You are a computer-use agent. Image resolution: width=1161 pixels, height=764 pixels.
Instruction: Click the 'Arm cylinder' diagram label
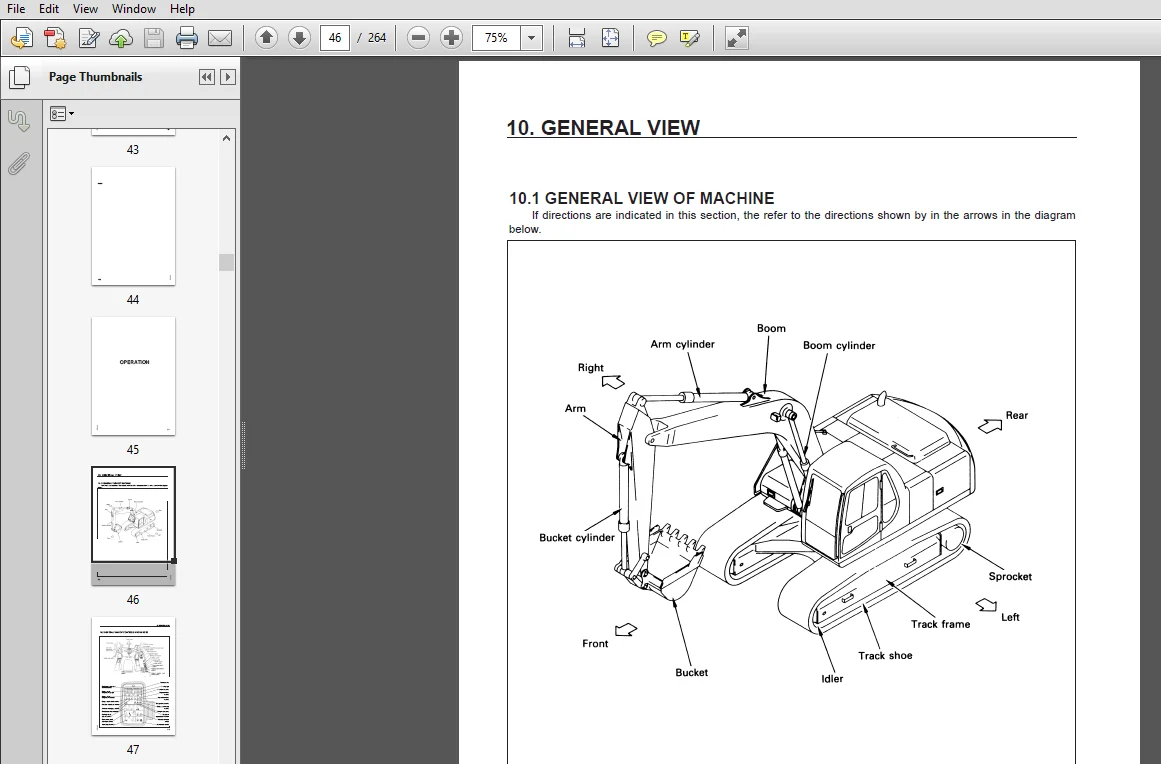click(x=683, y=344)
